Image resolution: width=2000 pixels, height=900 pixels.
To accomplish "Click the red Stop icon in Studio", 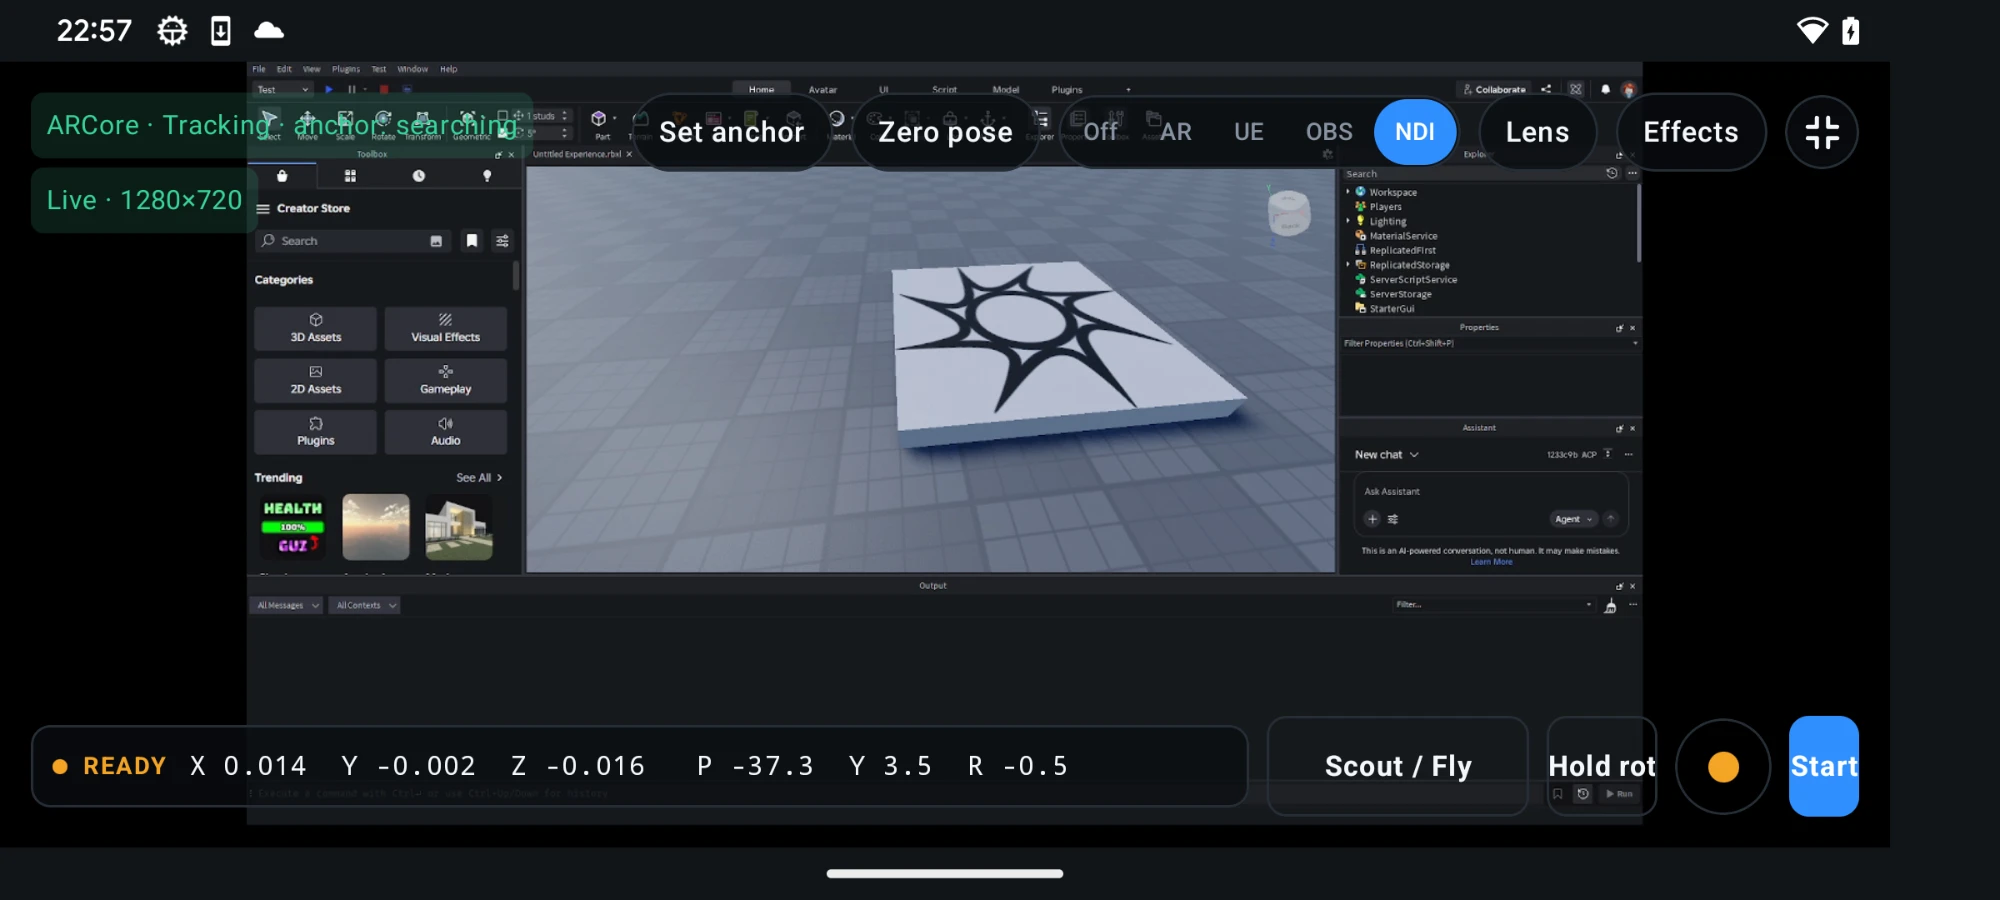I will [384, 90].
